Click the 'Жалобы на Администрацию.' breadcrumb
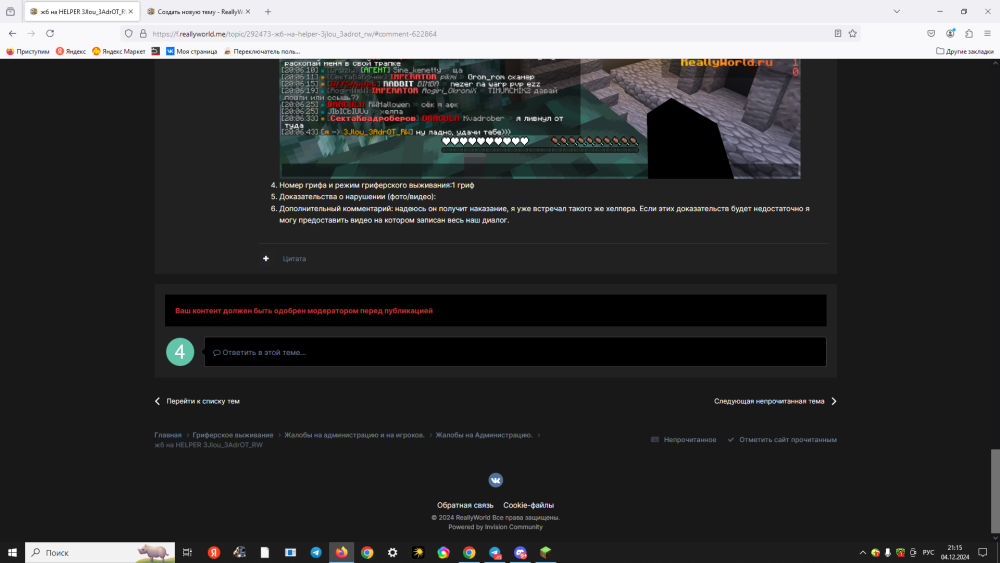1000x563 pixels. coord(483,435)
